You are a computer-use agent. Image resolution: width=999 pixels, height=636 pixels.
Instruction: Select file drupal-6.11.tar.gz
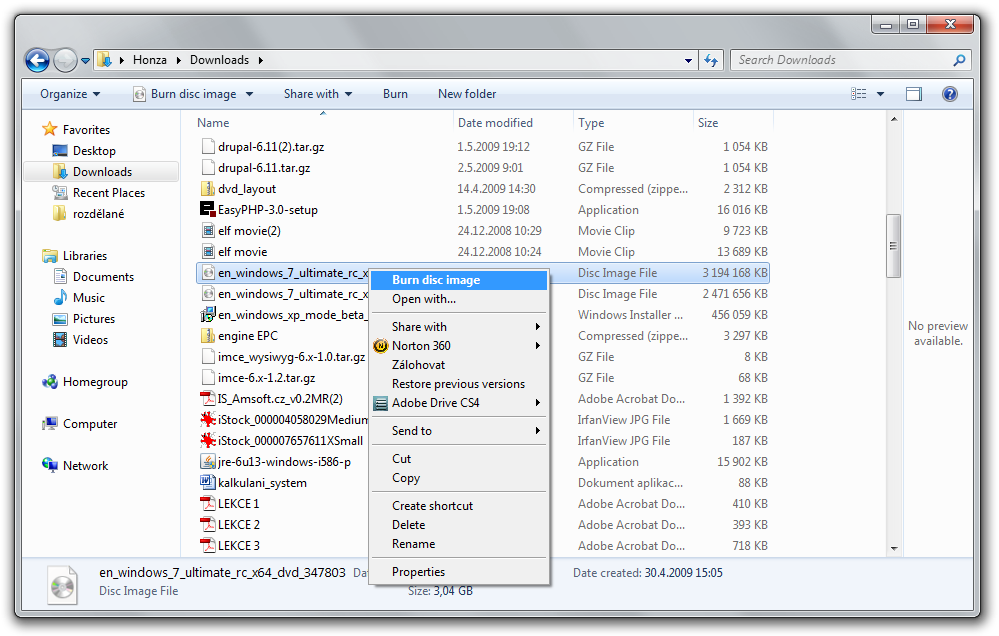click(x=264, y=168)
